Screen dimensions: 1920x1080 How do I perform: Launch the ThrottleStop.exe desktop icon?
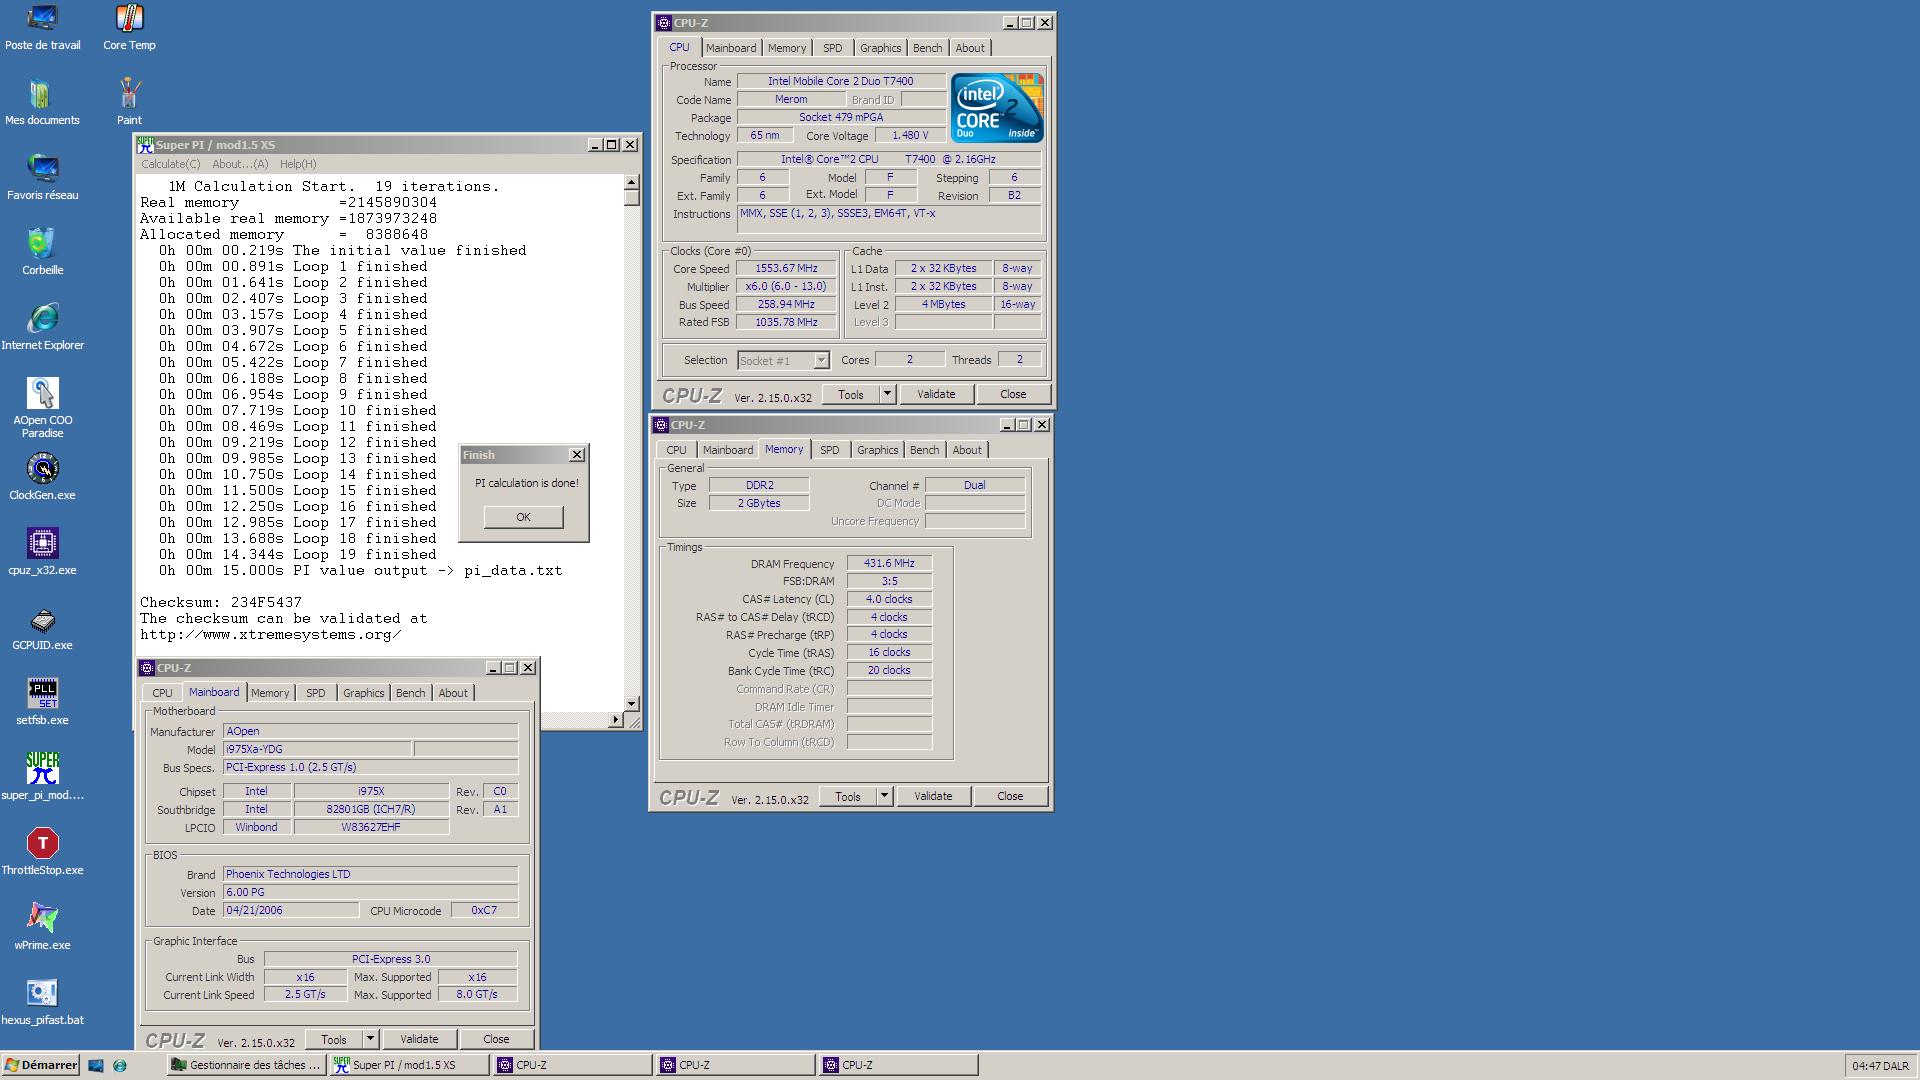click(42, 852)
